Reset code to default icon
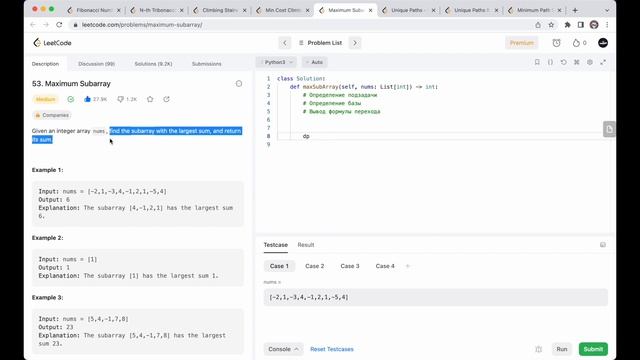Image resolution: width=640 pixels, height=360 pixels. pos(563,62)
